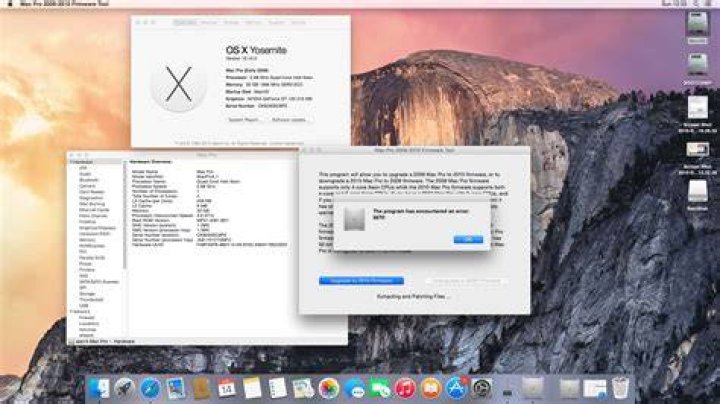Select the topmost hard drive desktop icon
Screen dimensions: 720x404
[x=697, y=24]
